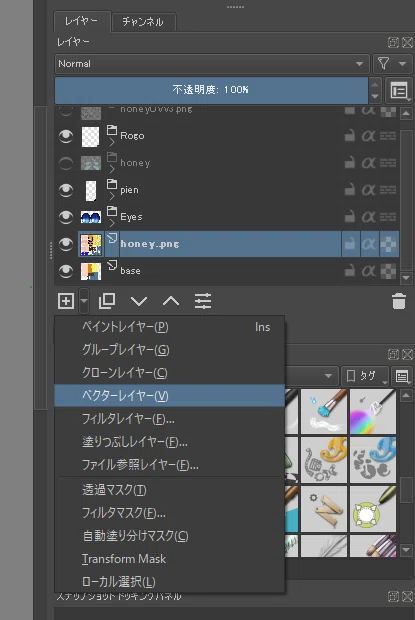Screen dimensions: 415x620
Task: Choose フィルタレイヤー(F)... from menu
Action: [x=170, y=419]
